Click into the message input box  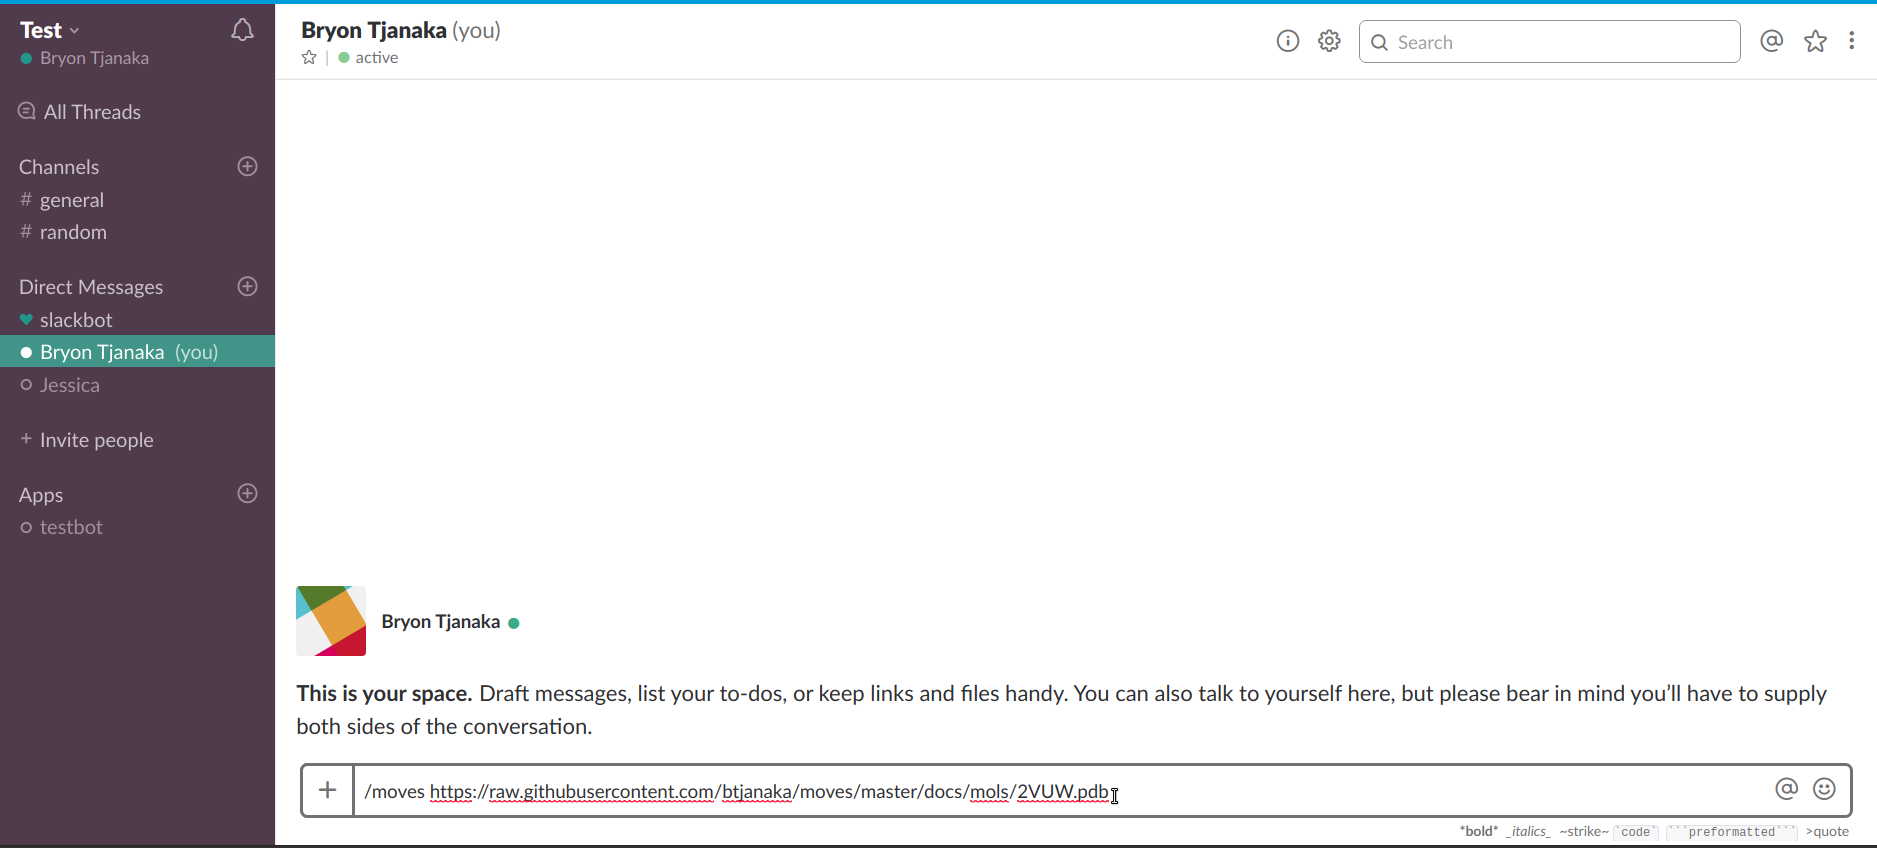(x=1060, y=791)
